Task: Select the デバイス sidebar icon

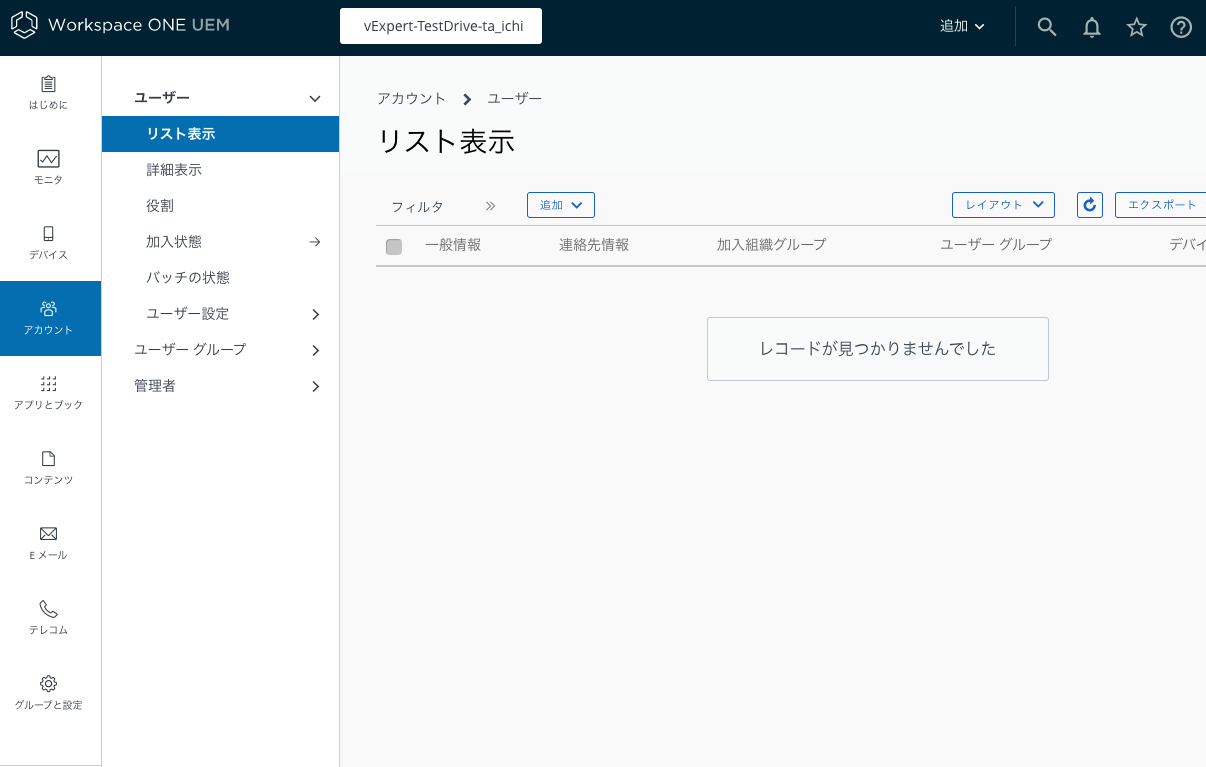Action: [x=48, y=242]
